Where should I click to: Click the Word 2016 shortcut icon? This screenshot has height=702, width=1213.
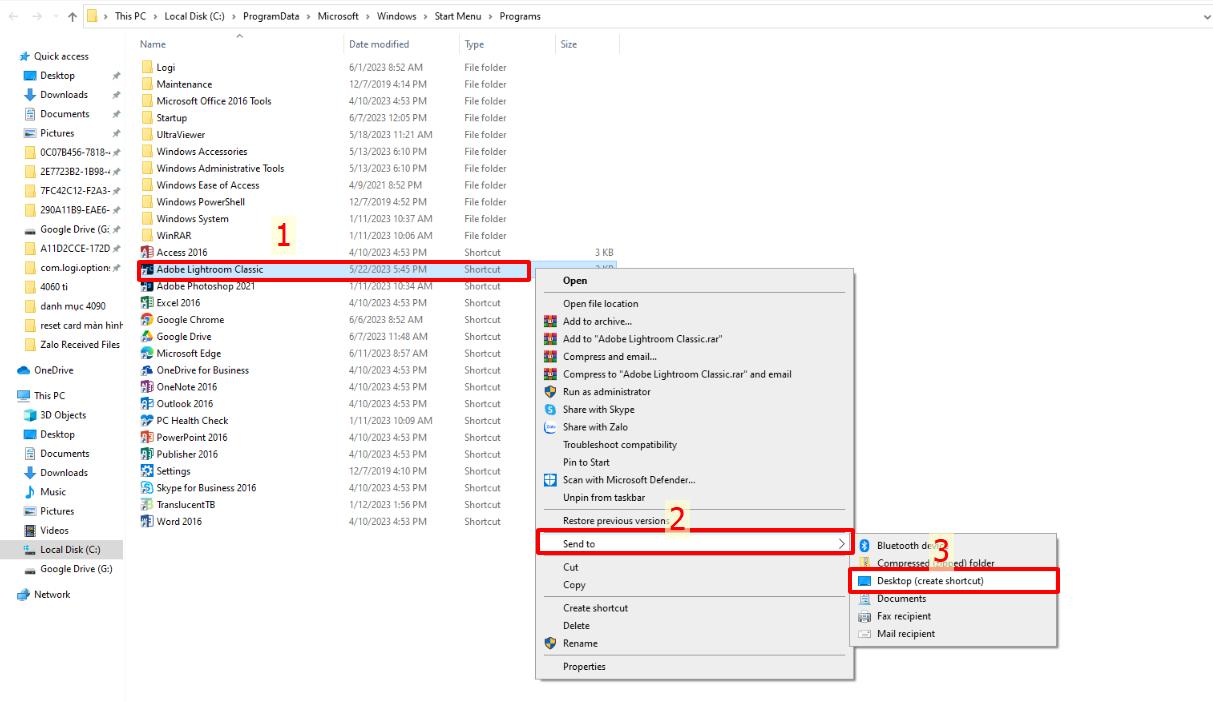click(x=147, y=522)
